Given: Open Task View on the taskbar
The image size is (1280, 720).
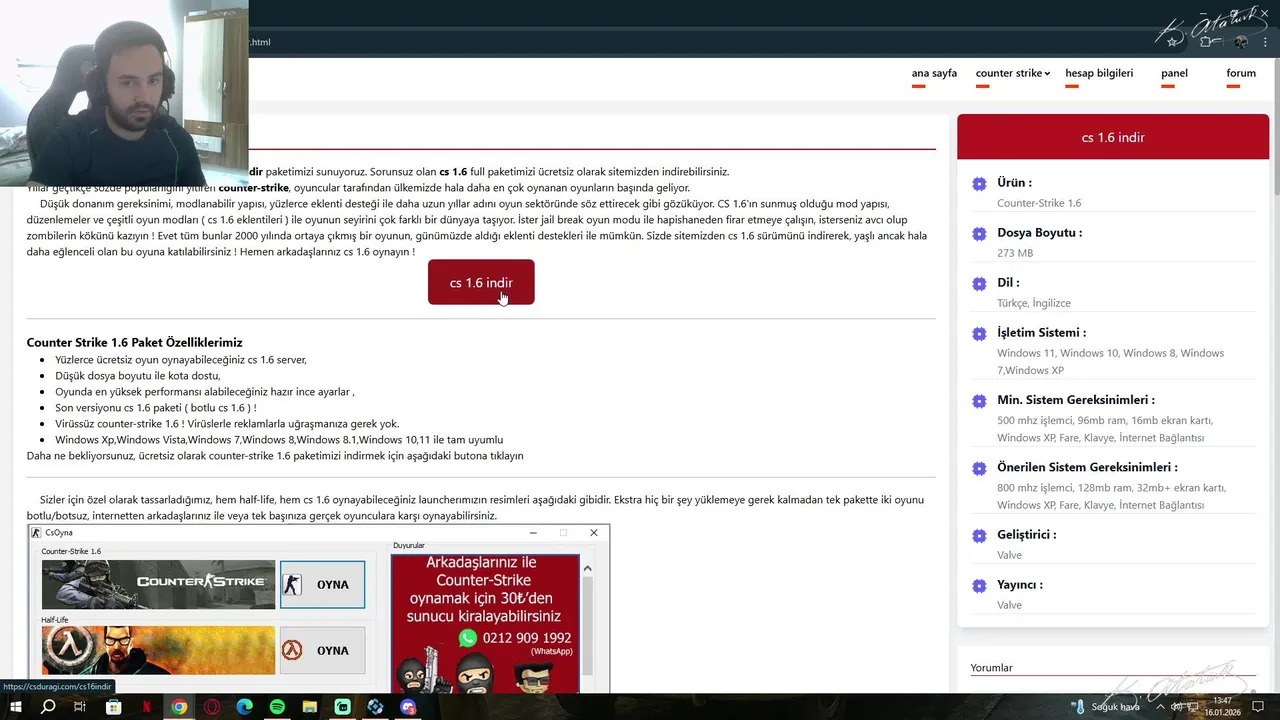Looking at the screenshot, I should [x=80, y=707].
